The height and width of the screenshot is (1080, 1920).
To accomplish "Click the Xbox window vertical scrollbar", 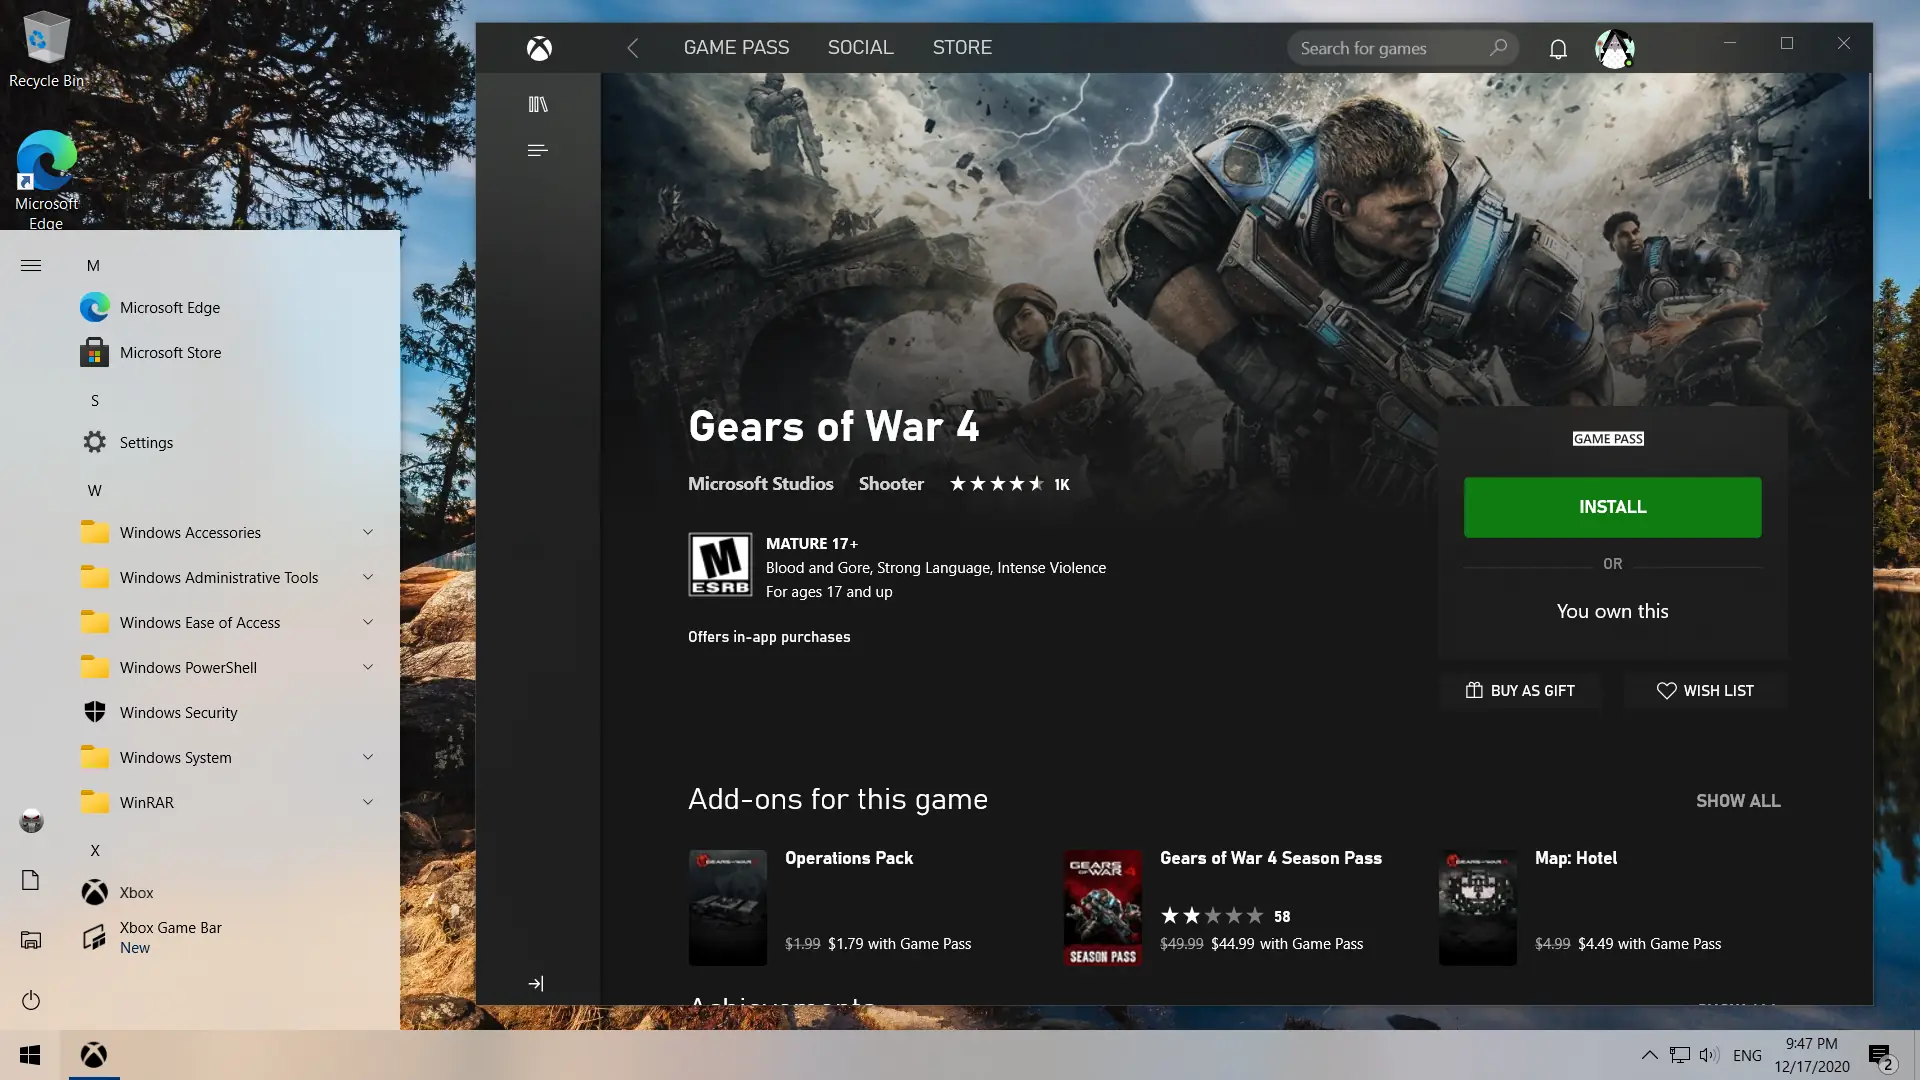I will [x=1868, y=136].
